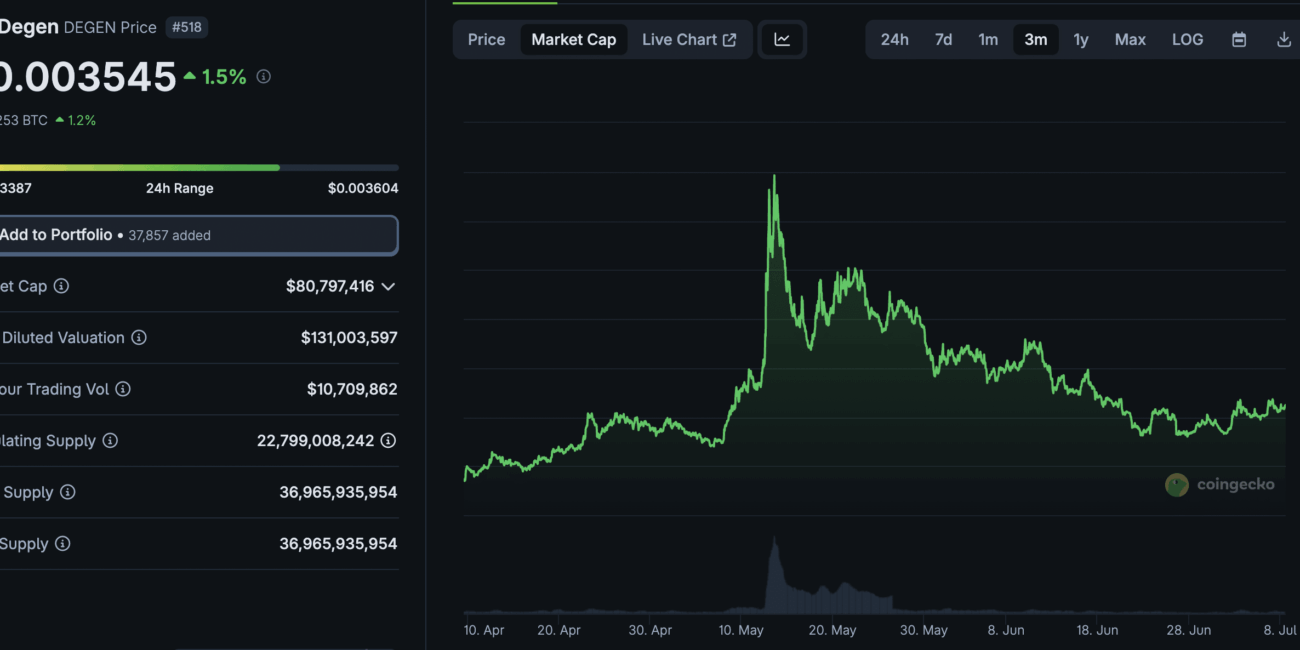This screenshot has width=1300, height=650.
Task: Click the $0.003604 range high value
Action: [363, 188]
